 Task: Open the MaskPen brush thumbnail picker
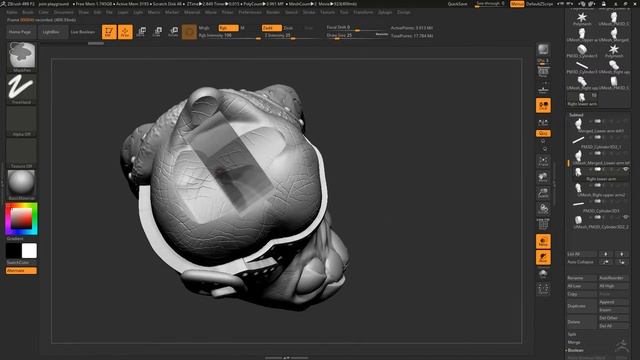(22, 57)
